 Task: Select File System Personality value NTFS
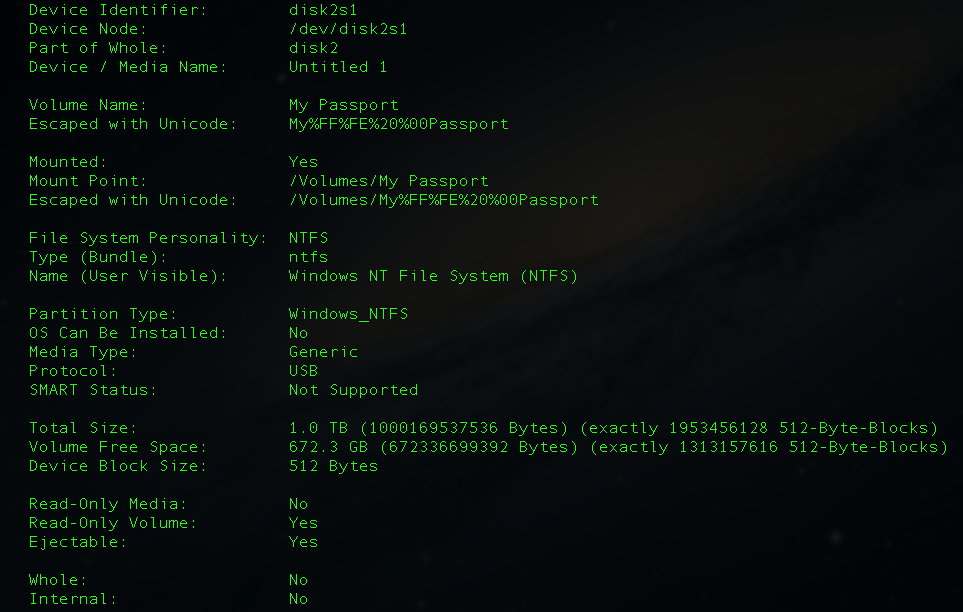click(308, 238)
